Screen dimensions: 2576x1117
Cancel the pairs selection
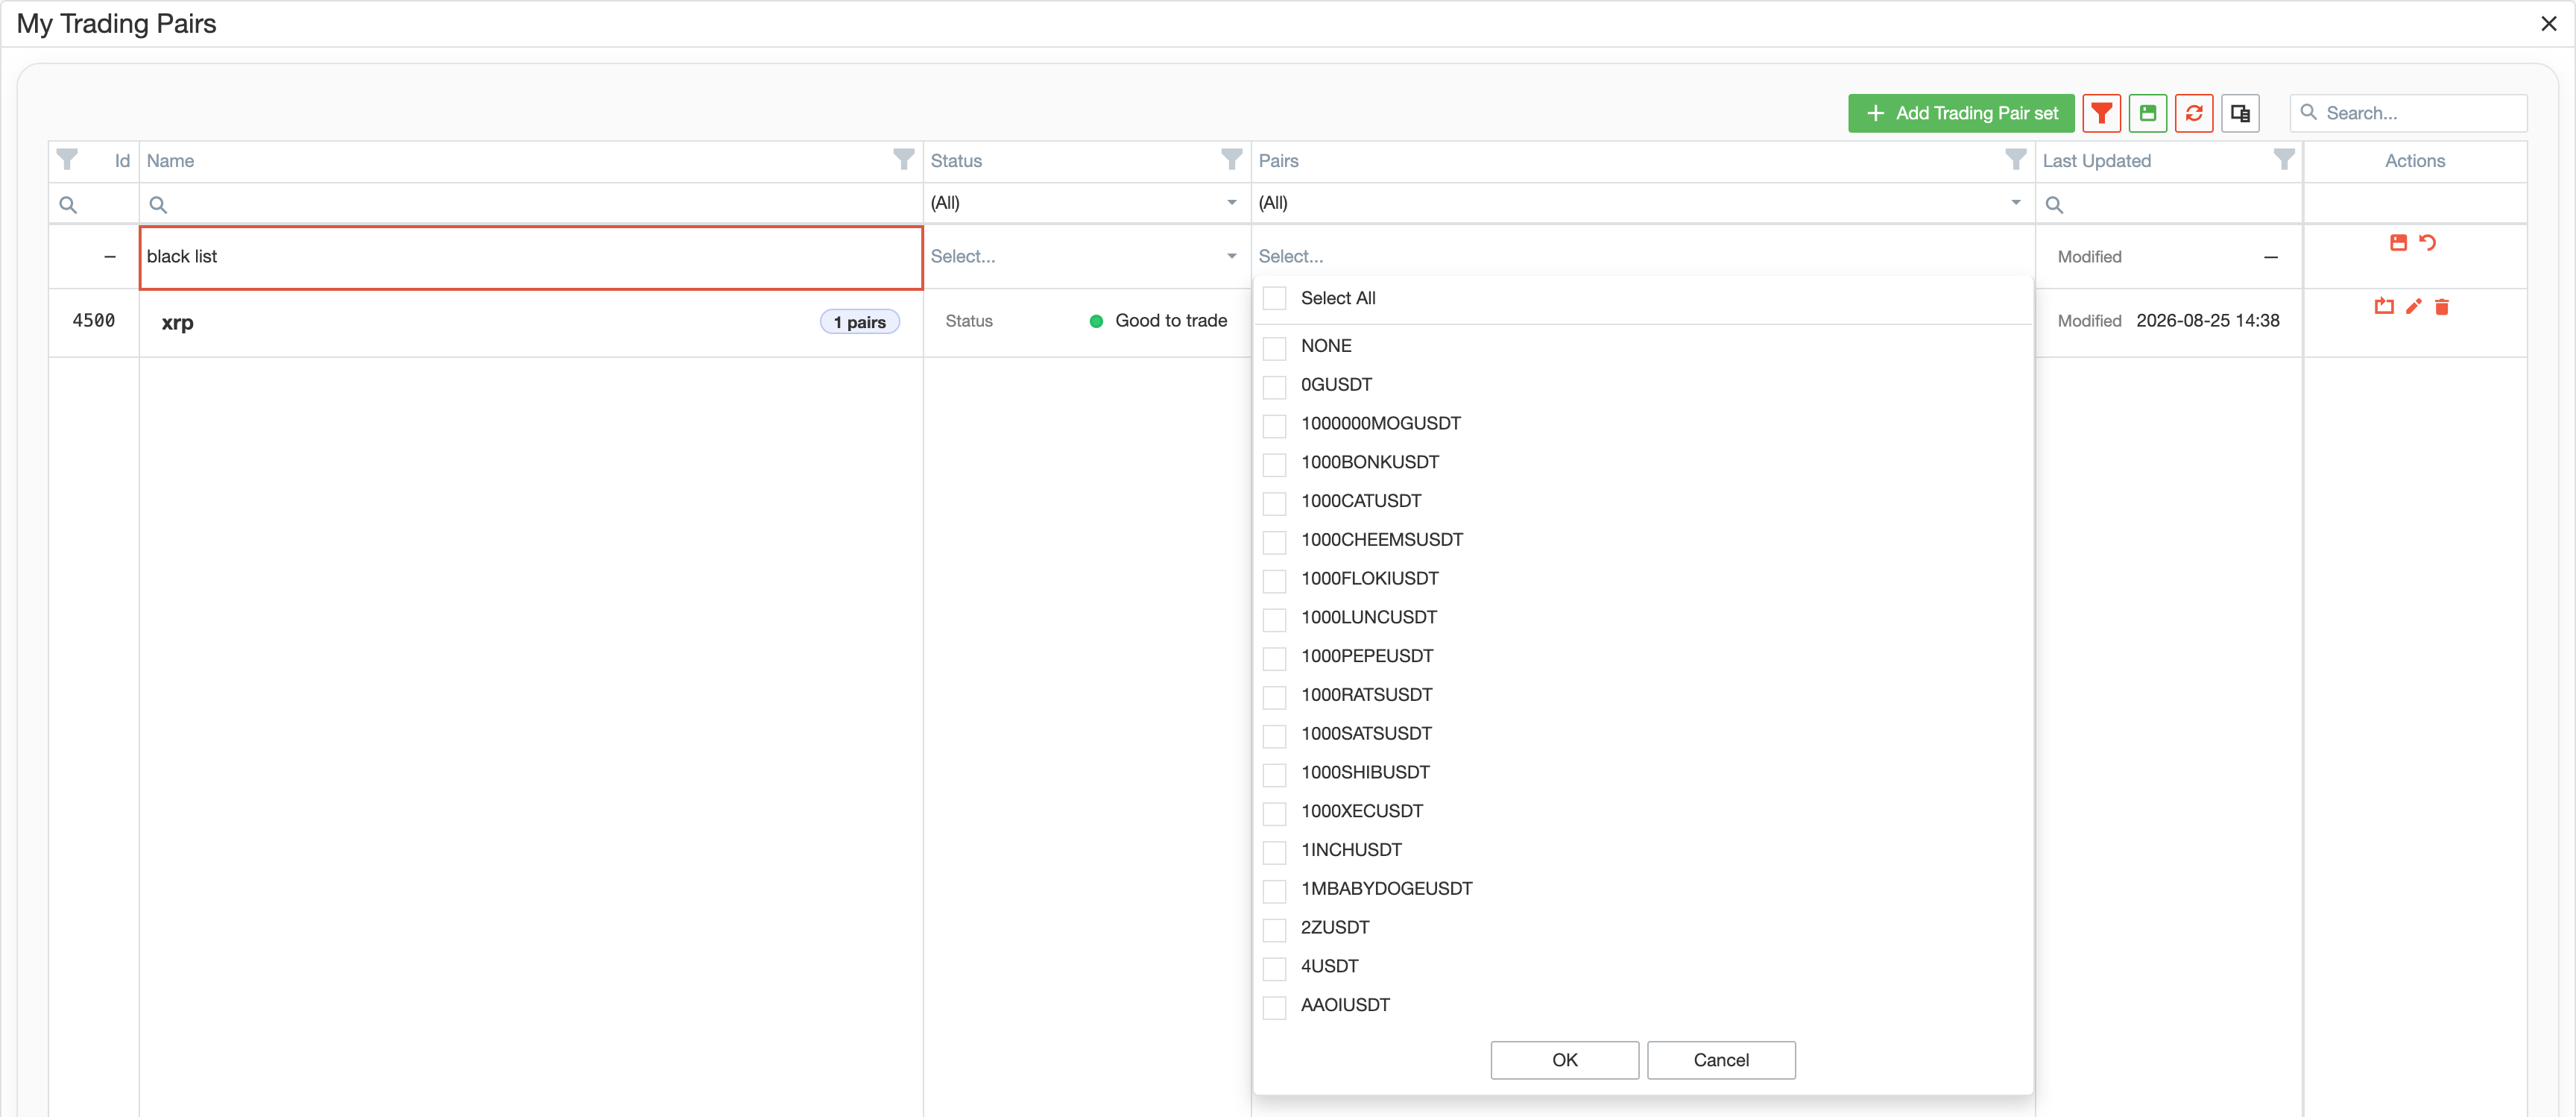click(1720, 1060)
